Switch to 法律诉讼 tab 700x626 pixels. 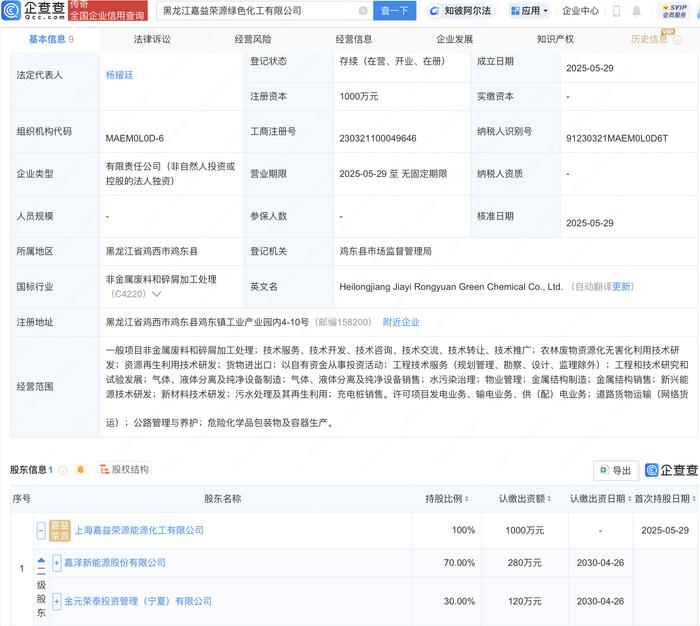coord(152,39)
